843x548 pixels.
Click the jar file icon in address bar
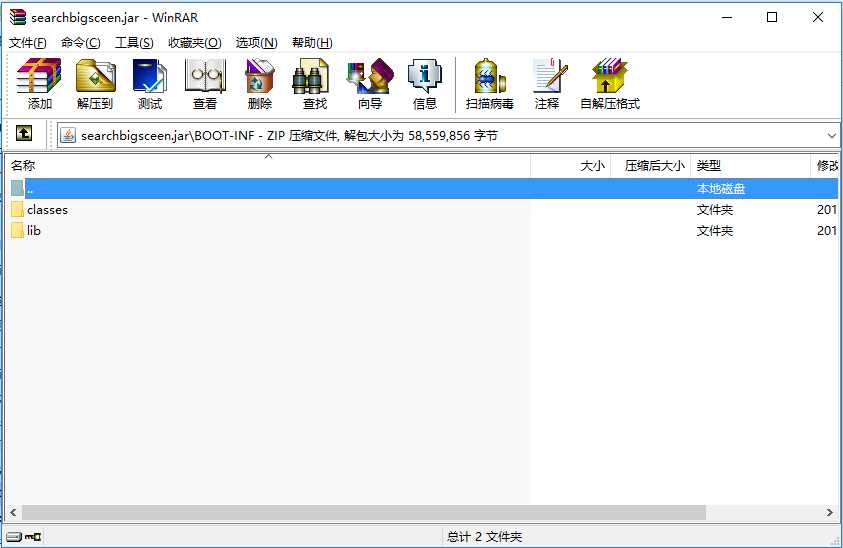(68, 135)
